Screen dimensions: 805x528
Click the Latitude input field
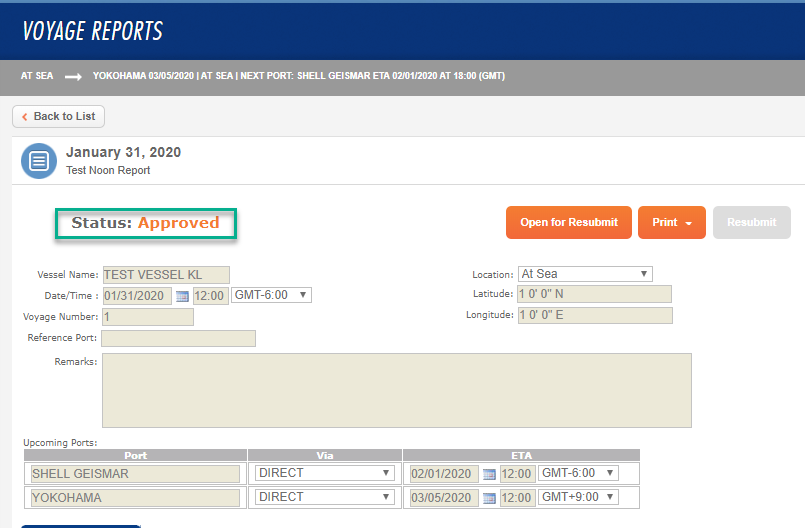594,294
